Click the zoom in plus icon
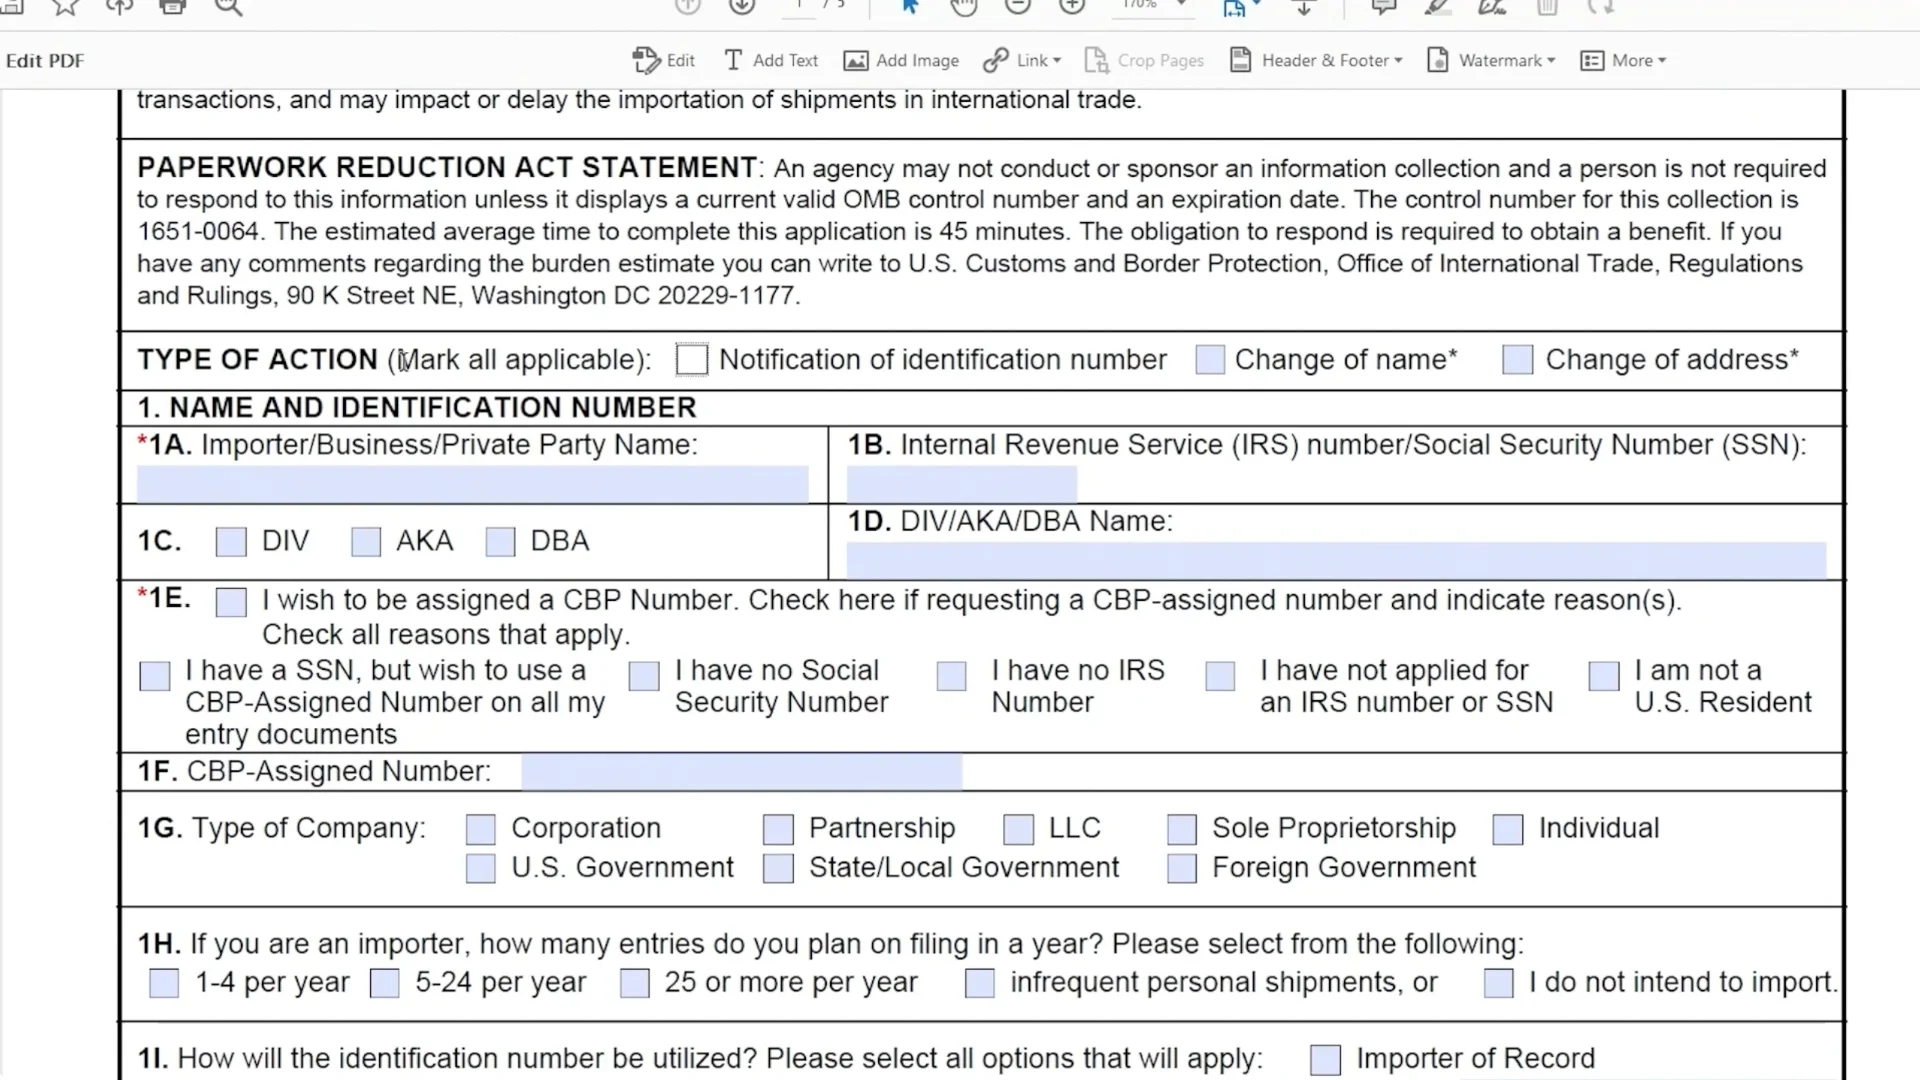This screenshot has width=1920, height=1080. (x=1072, y=7)
